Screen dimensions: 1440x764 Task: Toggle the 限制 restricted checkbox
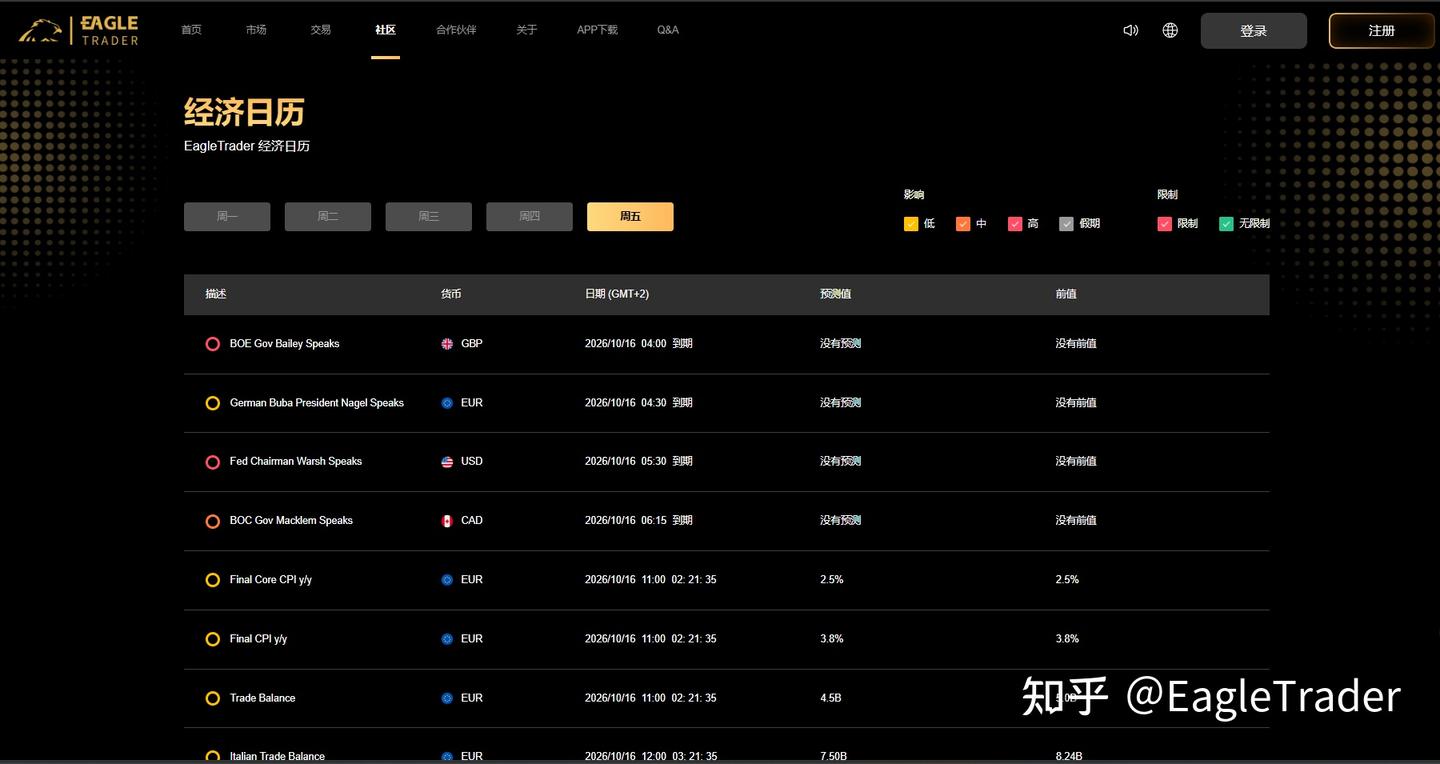tap(1165, 224)
